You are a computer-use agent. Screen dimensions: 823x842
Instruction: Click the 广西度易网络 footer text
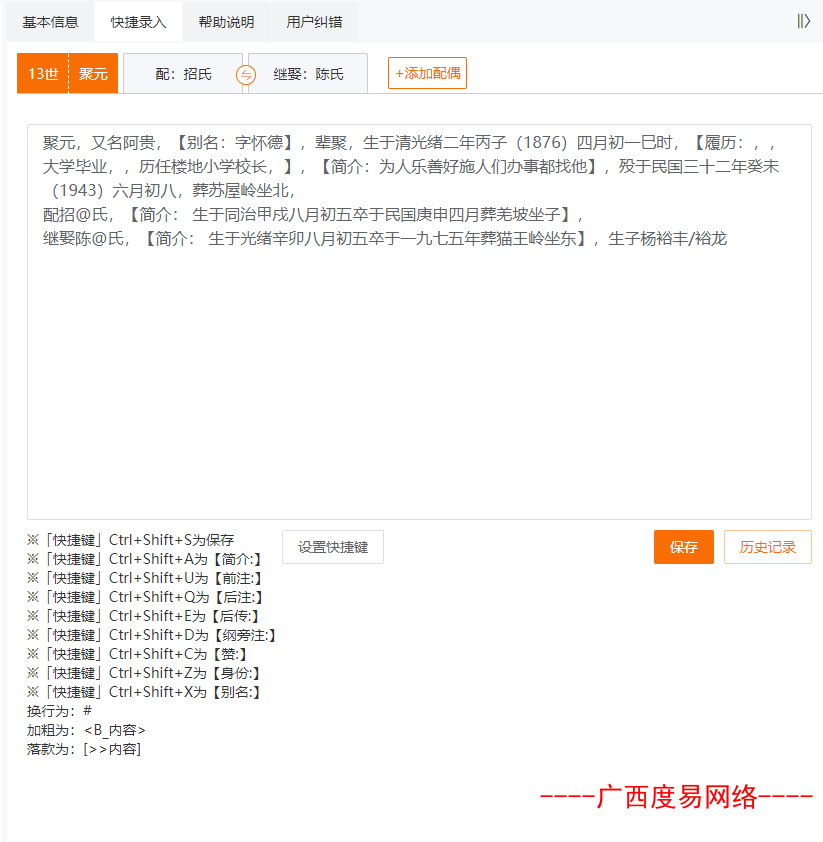676,797
